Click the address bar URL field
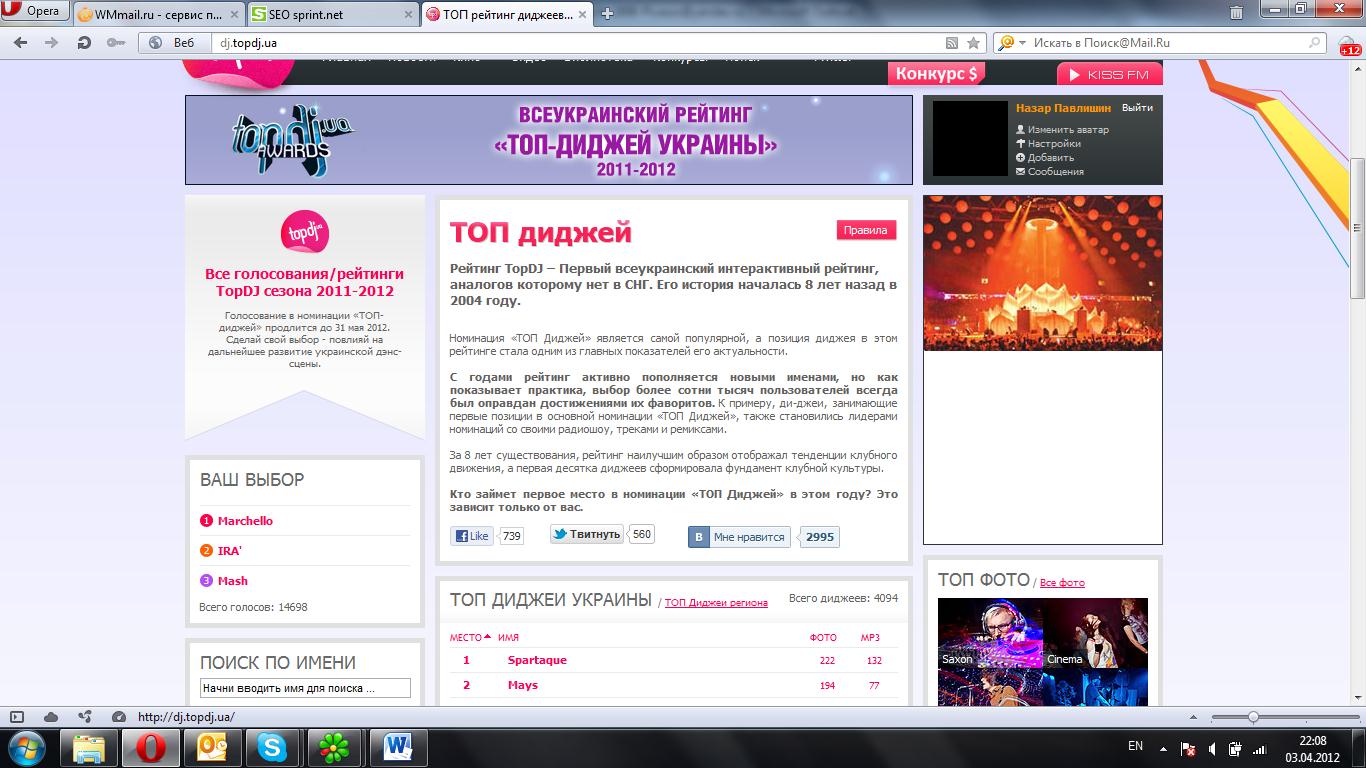The image size is (1366, 768). (577, 43)
